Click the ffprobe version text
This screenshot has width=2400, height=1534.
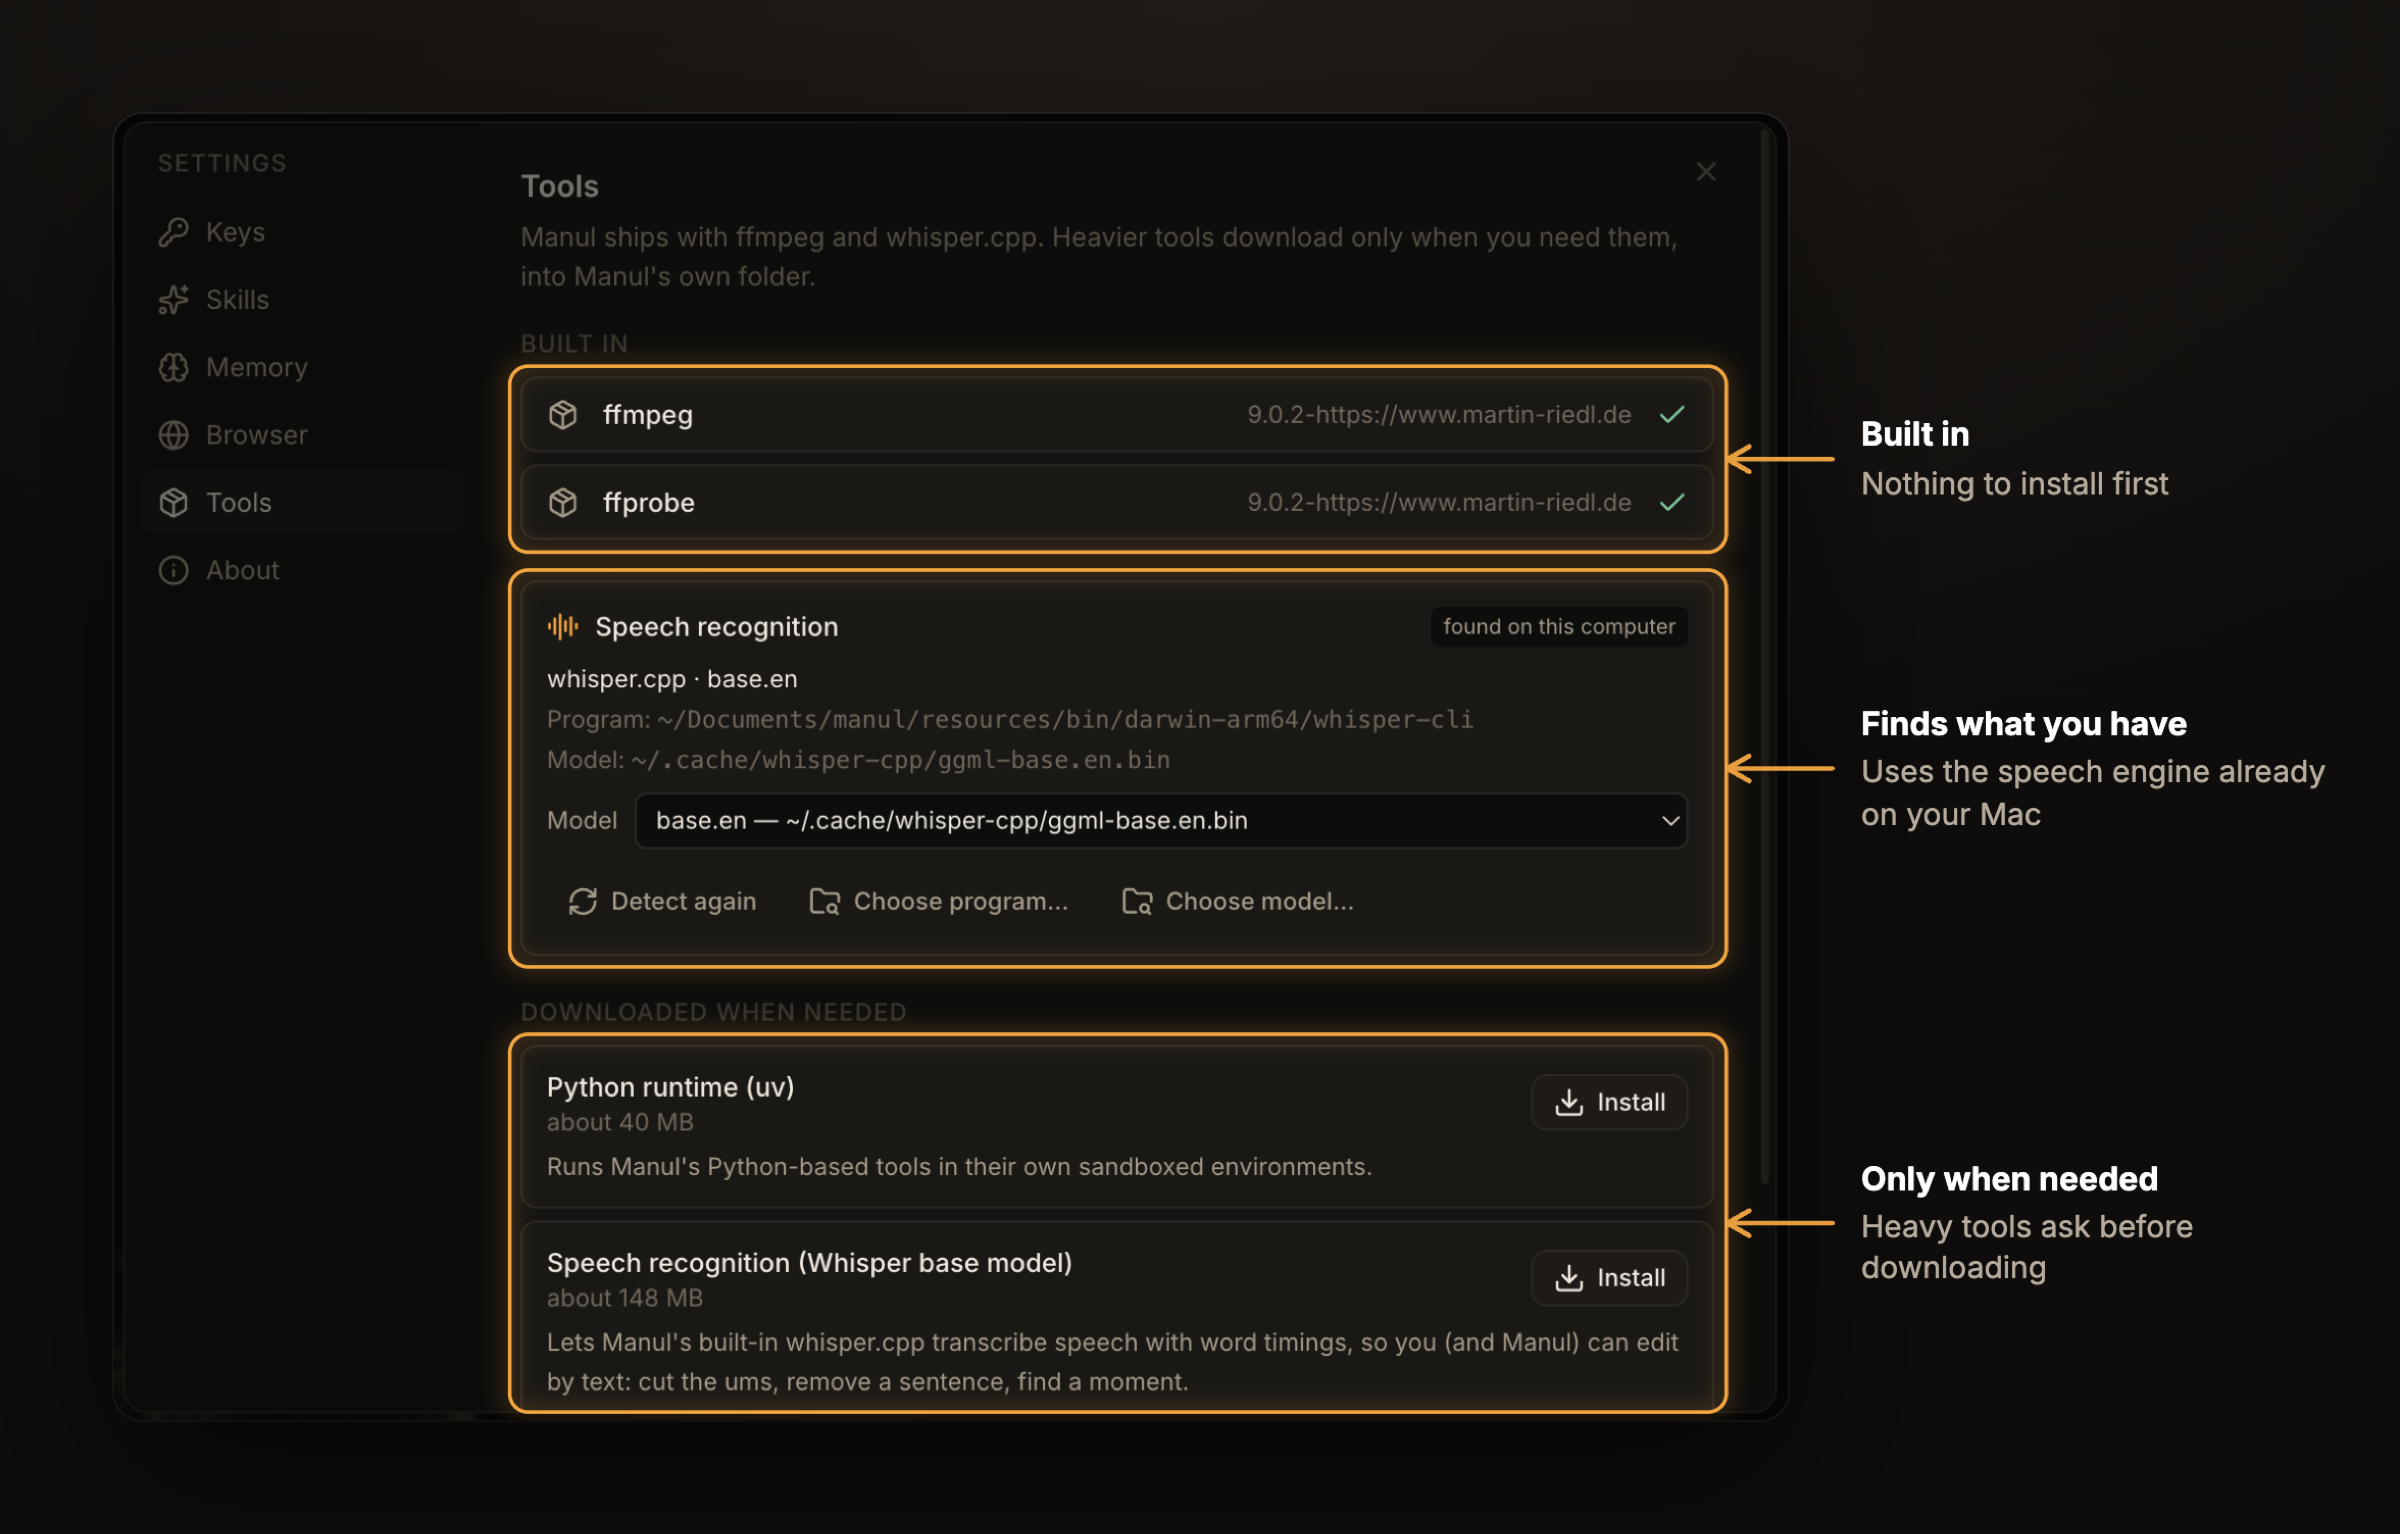(1439, 502)
